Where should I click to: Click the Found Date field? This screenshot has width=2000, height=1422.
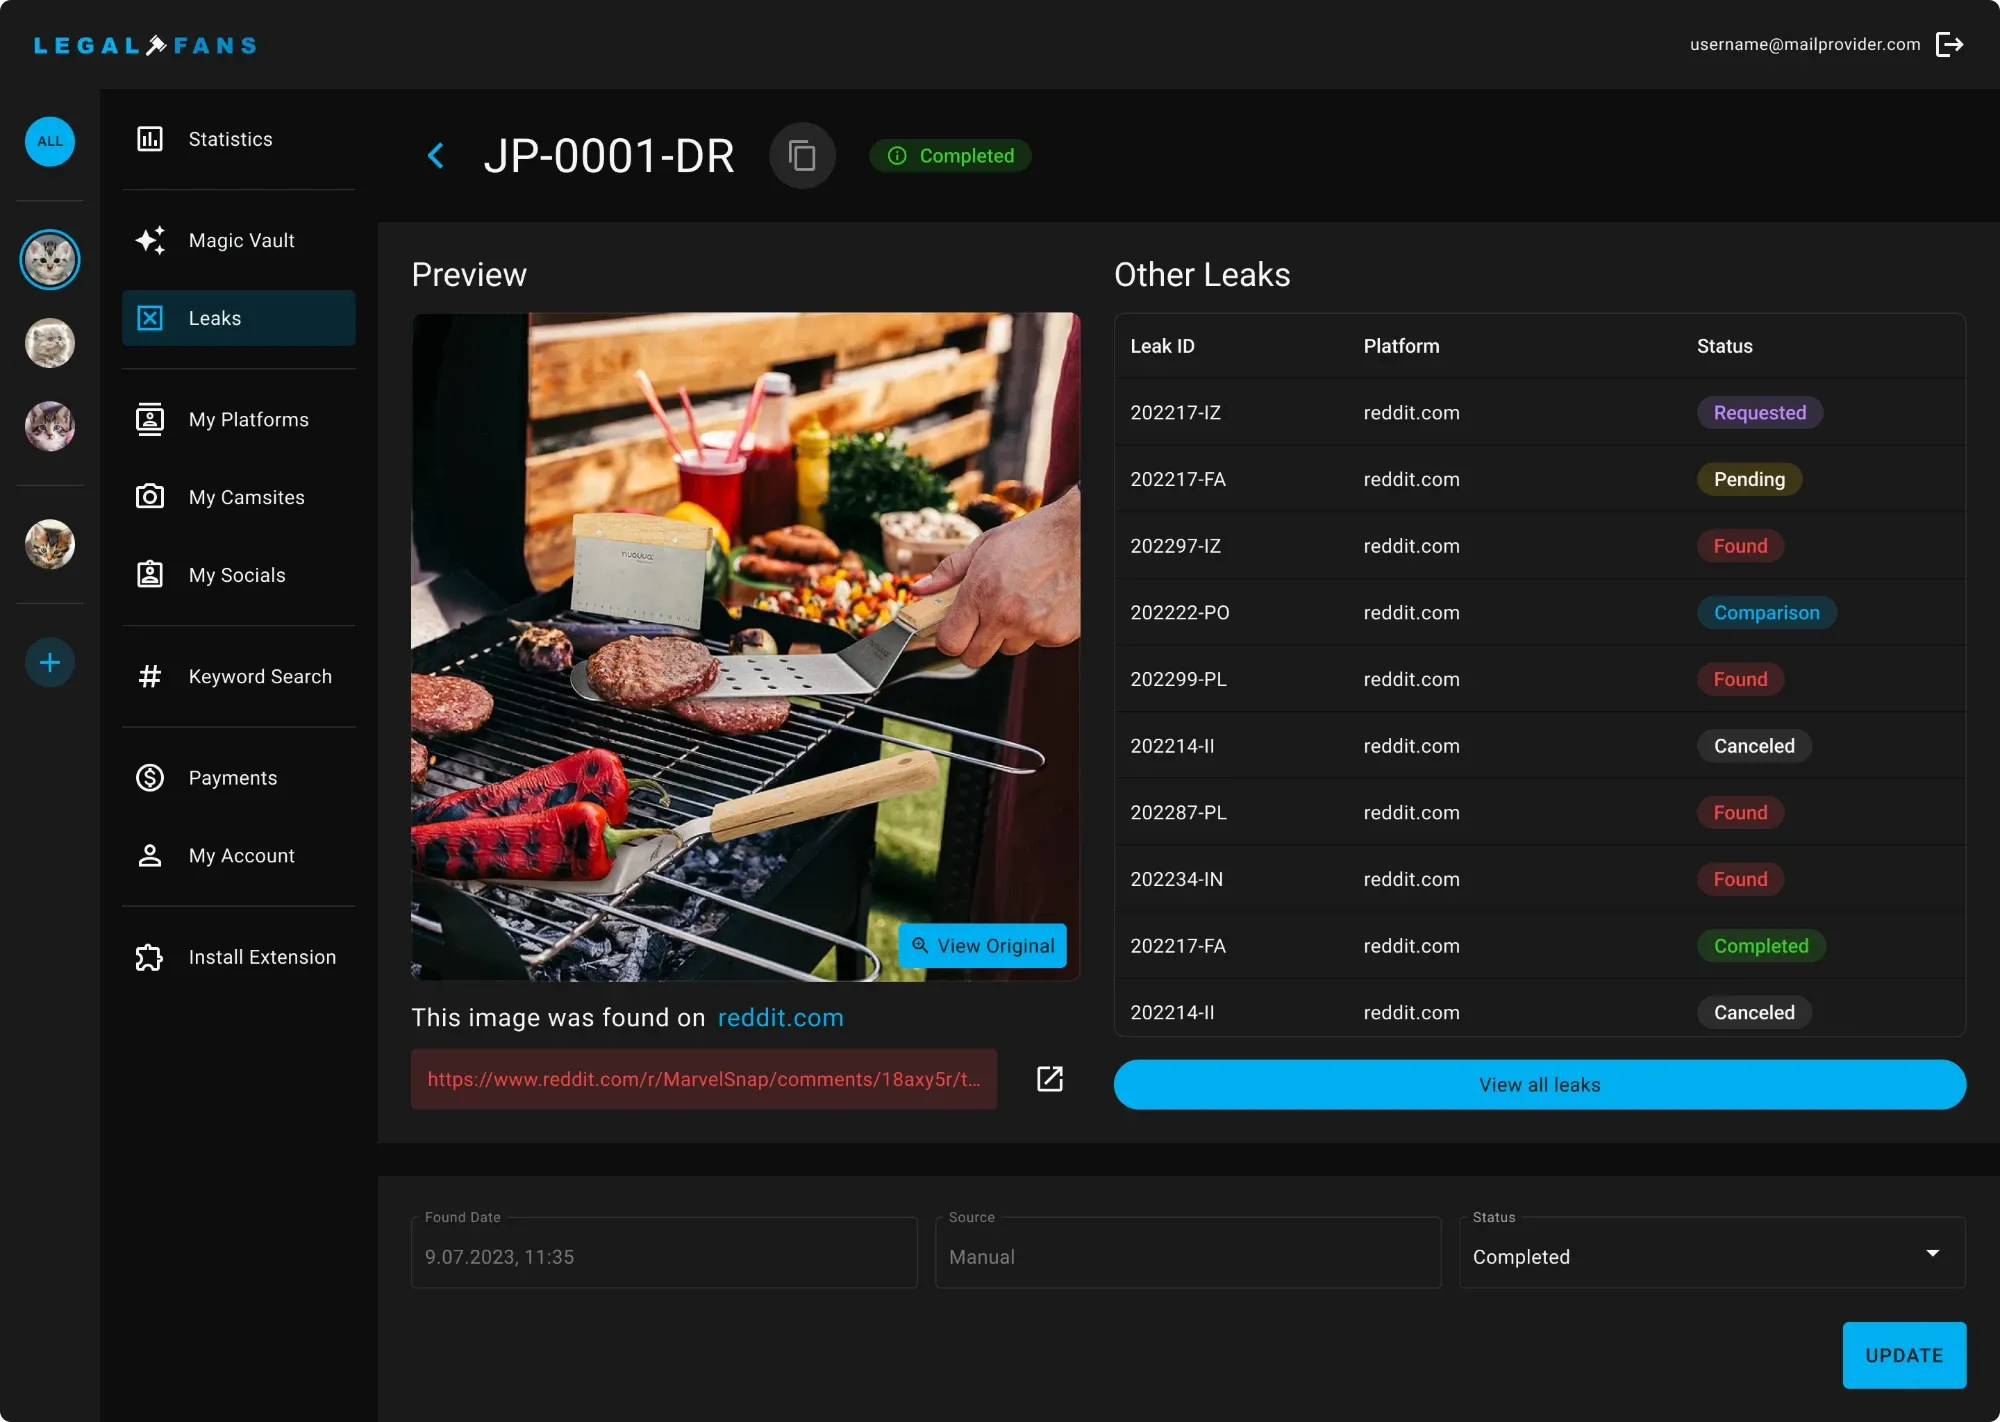click(x=664, y=1253)
